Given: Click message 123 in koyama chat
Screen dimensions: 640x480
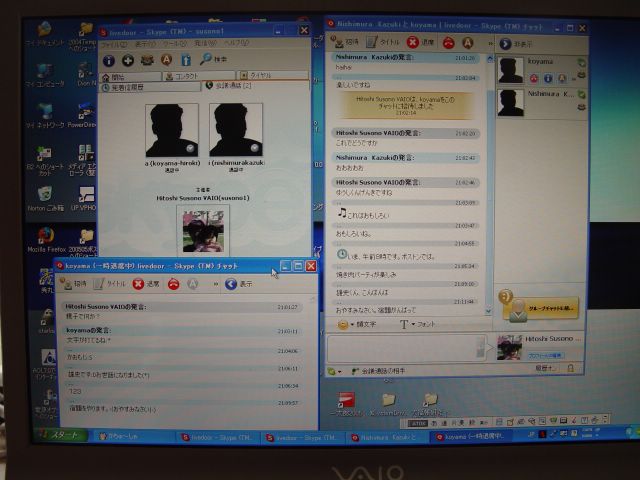Looking at the screenshot, I should point(76,391).
